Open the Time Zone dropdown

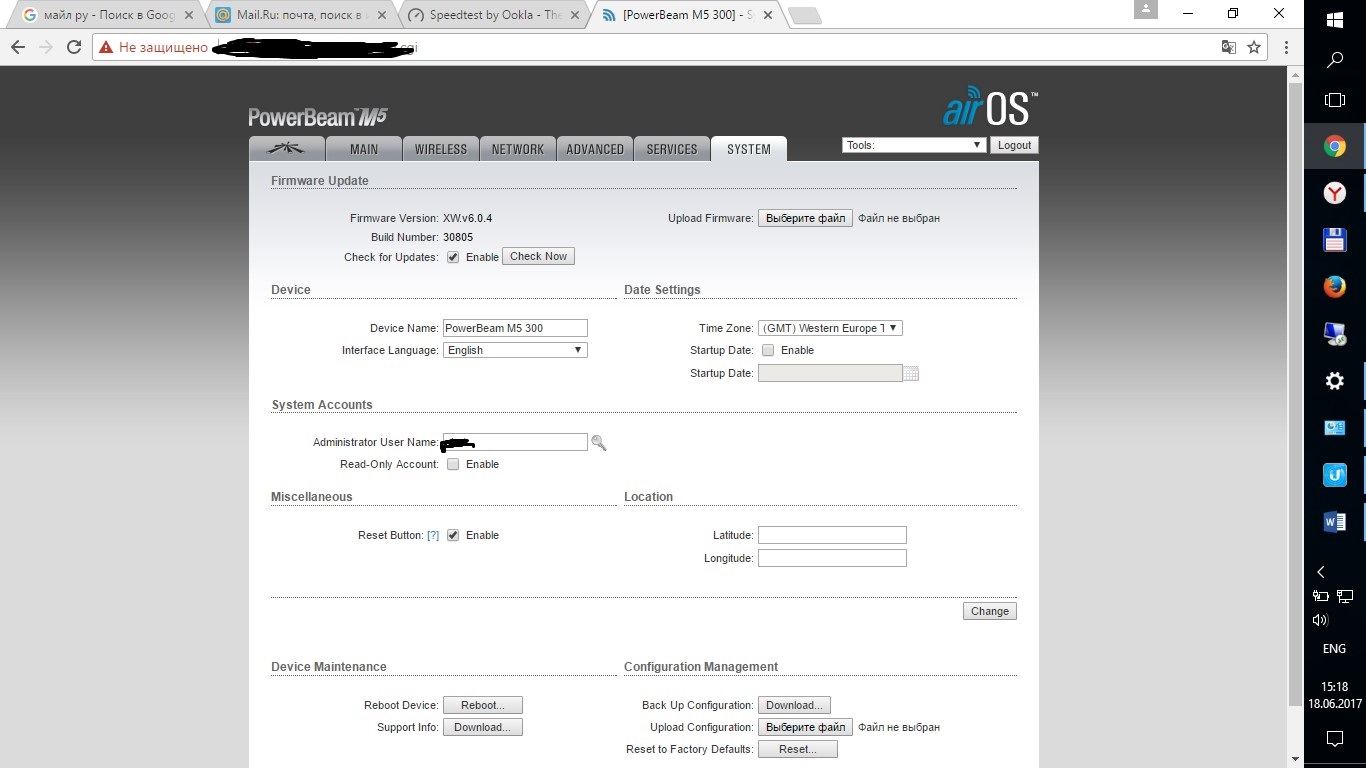[x=830, y=328]
